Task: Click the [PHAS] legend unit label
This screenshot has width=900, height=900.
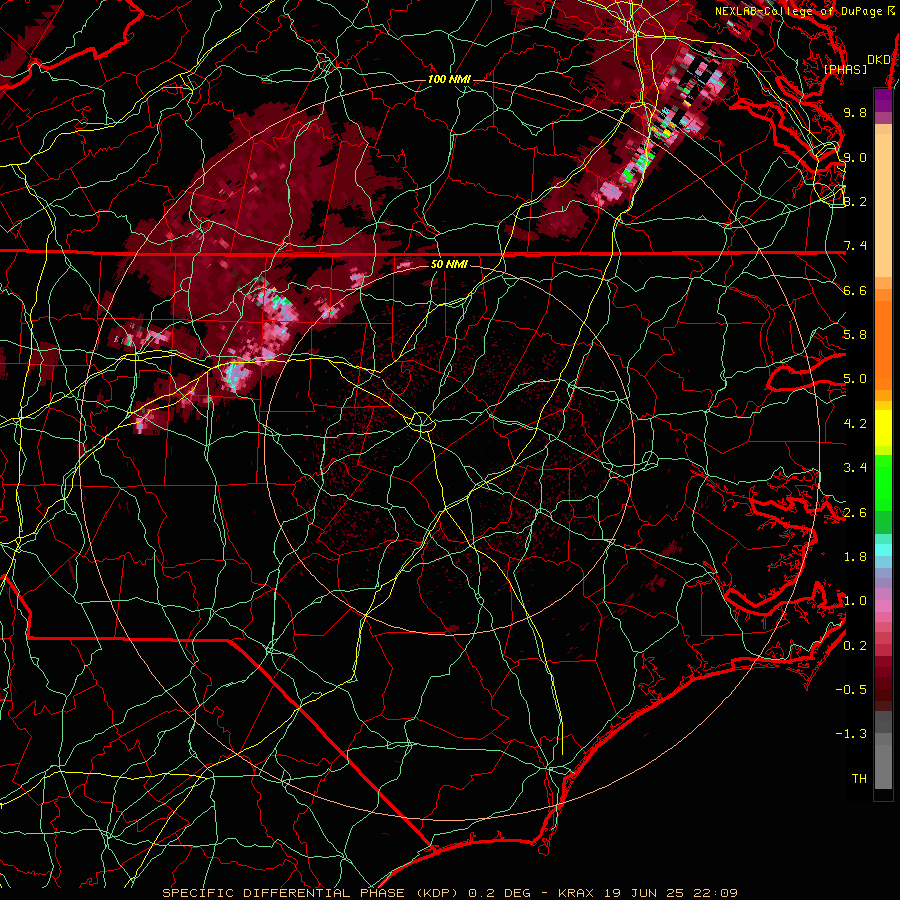Action: pyautogui.click(x=845, y=69)
